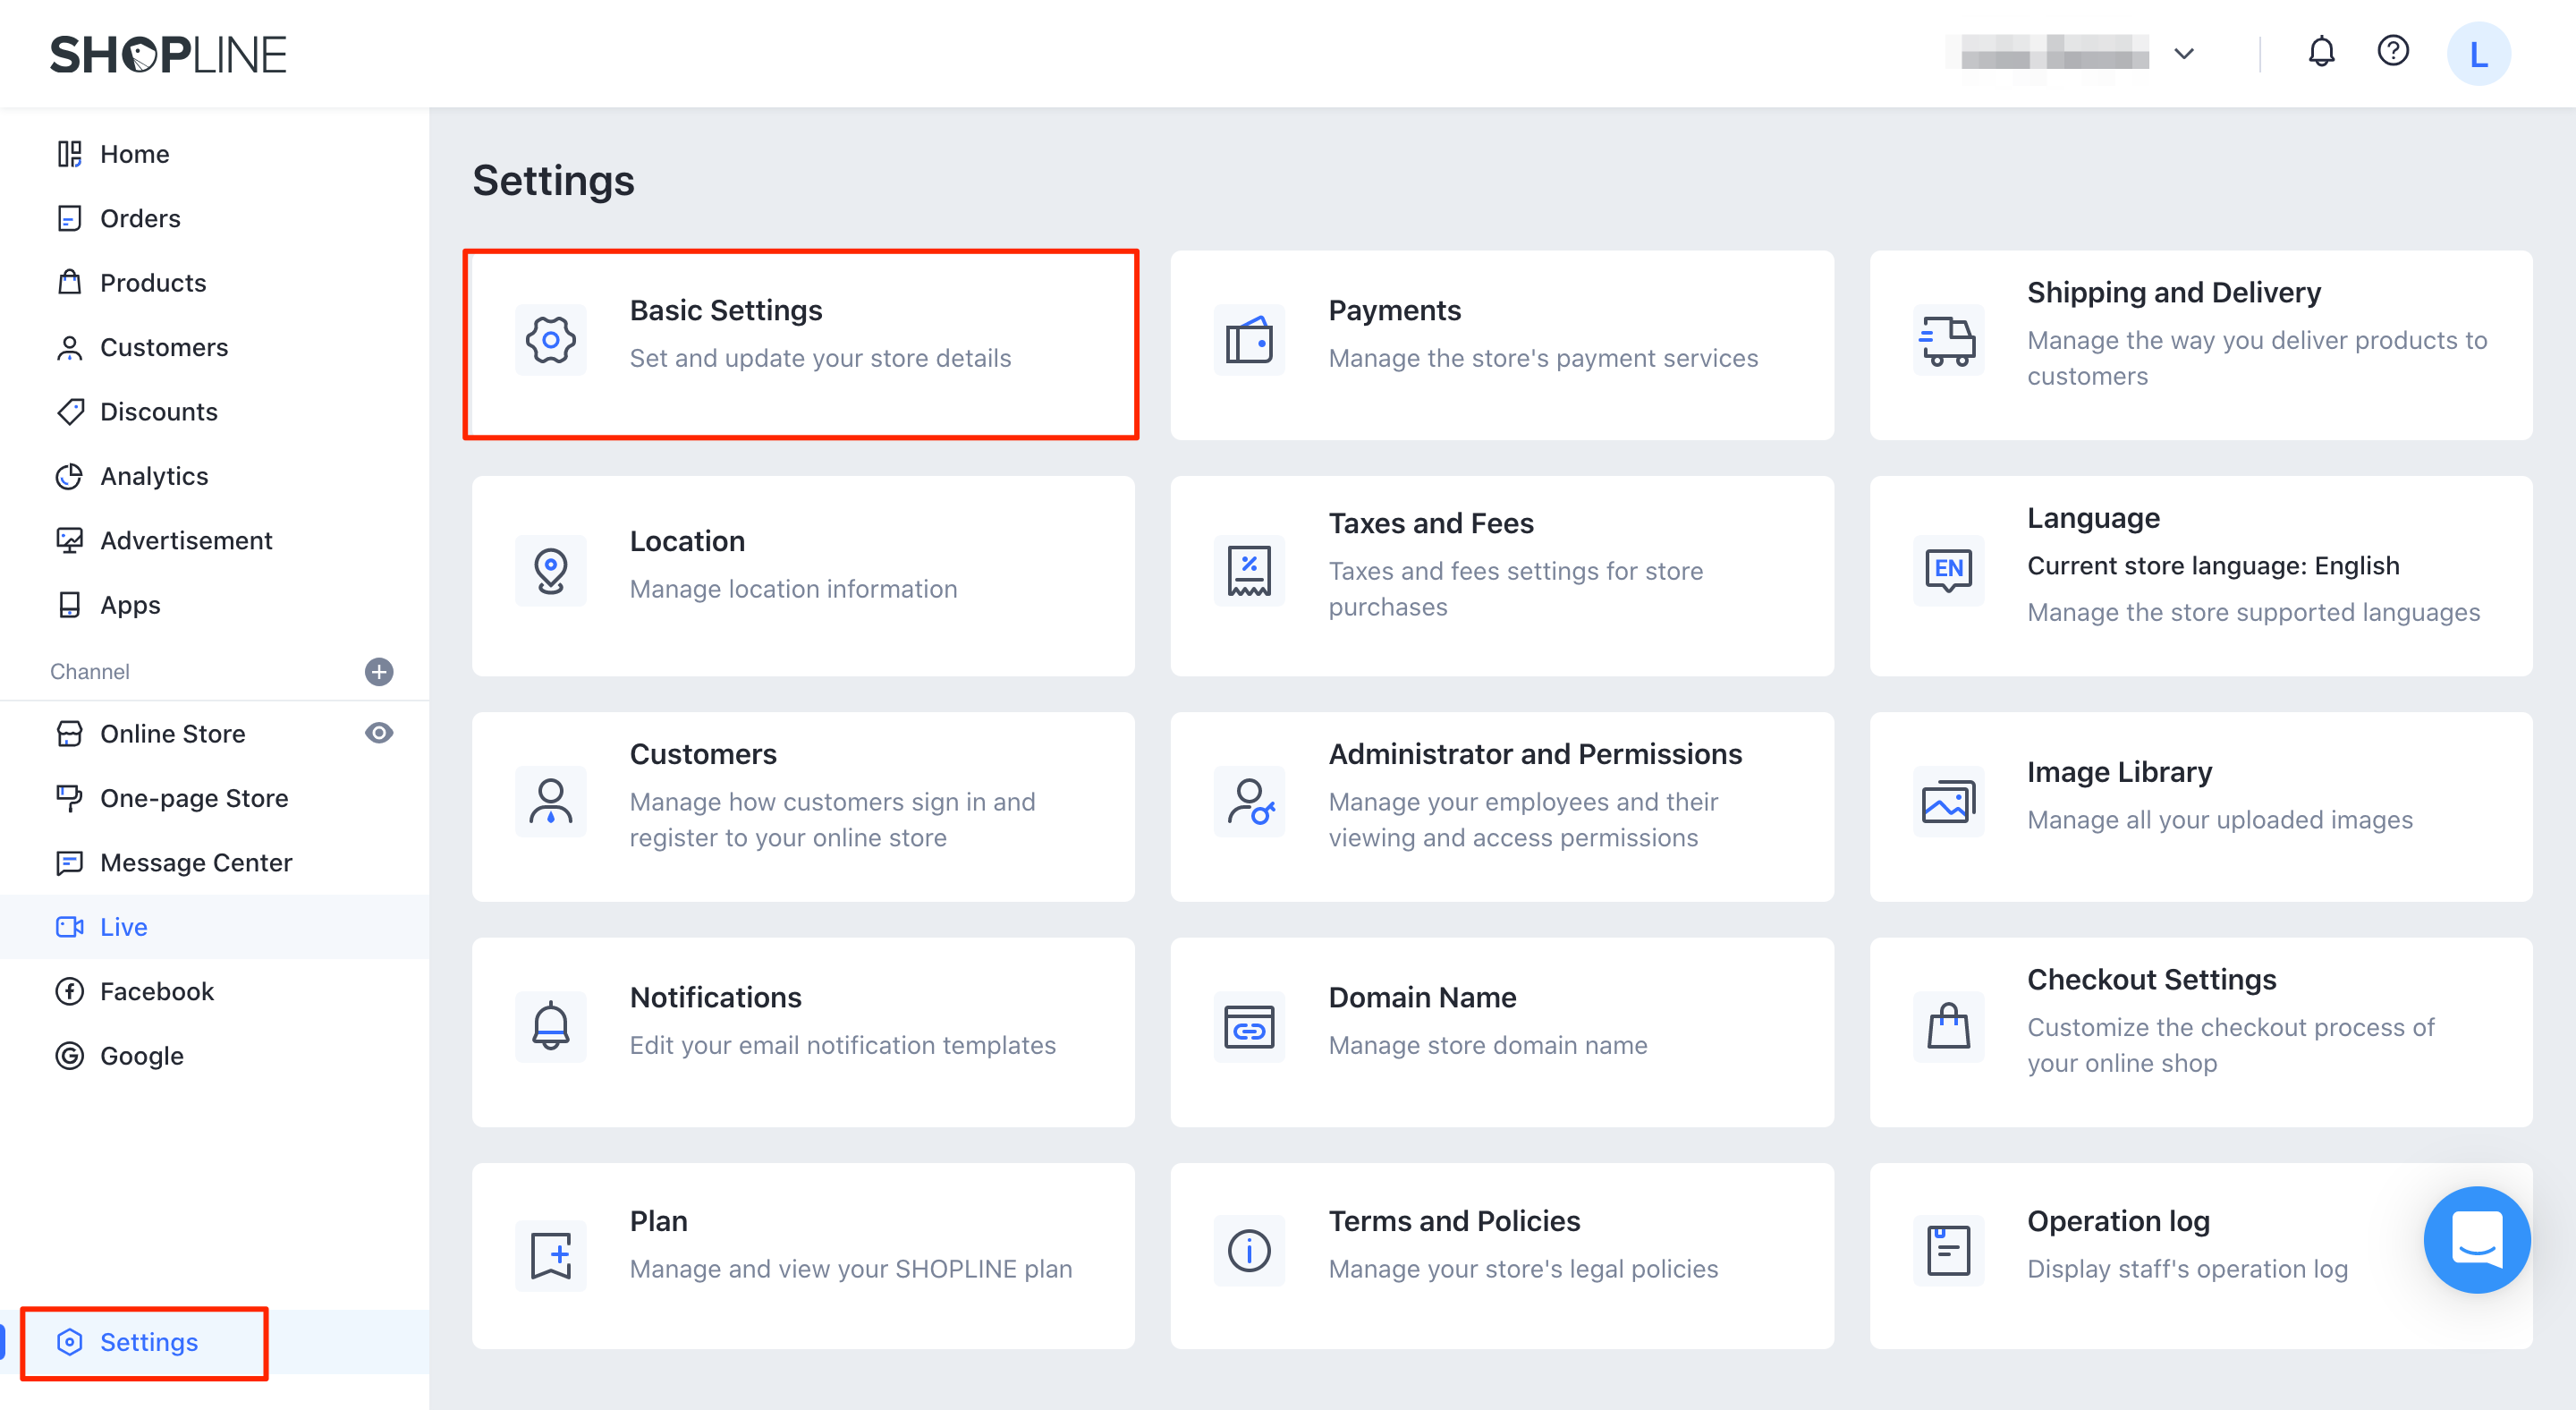Click the notification bell icon
Image resolution: width=2576 pixels, height=1410 pixels.
pos(2321,51)
